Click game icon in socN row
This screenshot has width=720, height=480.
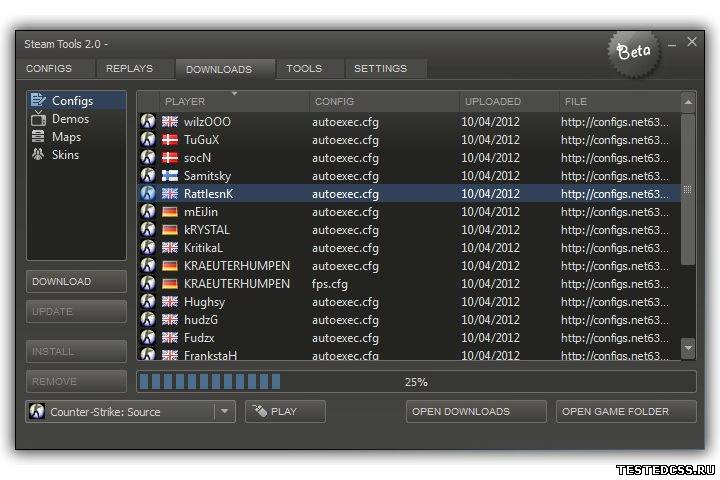148,157
